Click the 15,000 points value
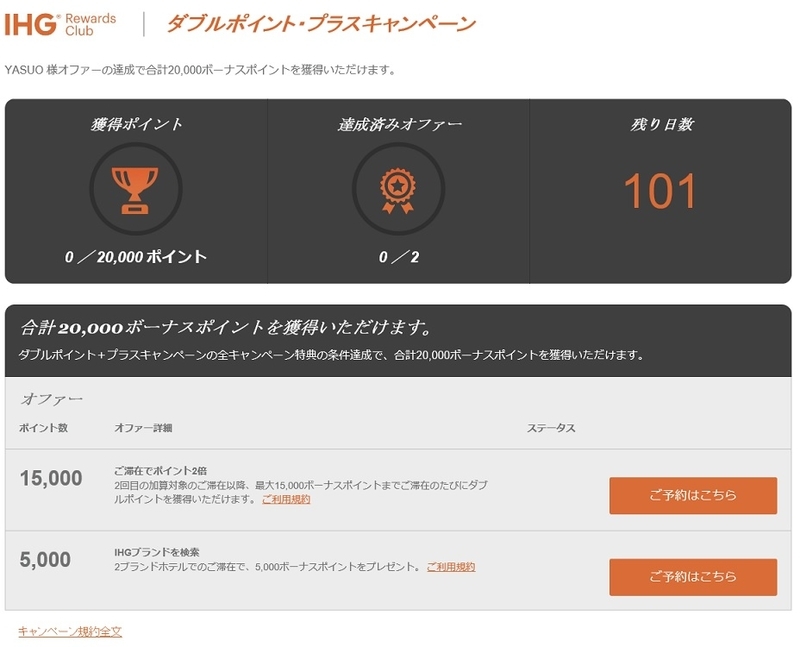800x647 pixels. pos(51,479)
